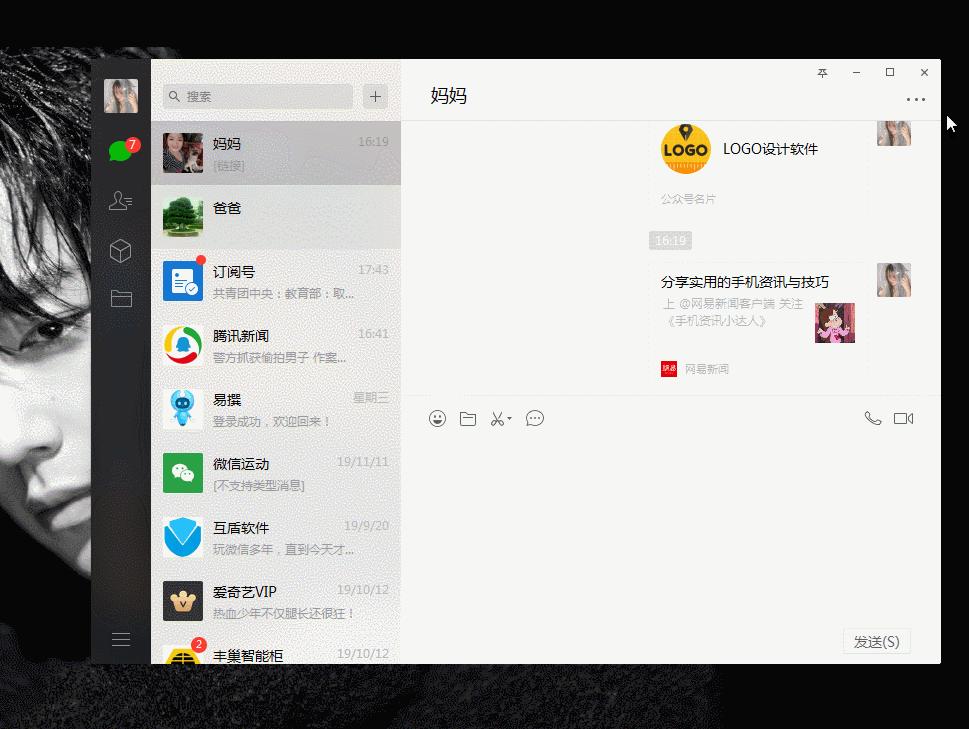
Task: Start a video call with 妈妈
Action: coord(904,418)
